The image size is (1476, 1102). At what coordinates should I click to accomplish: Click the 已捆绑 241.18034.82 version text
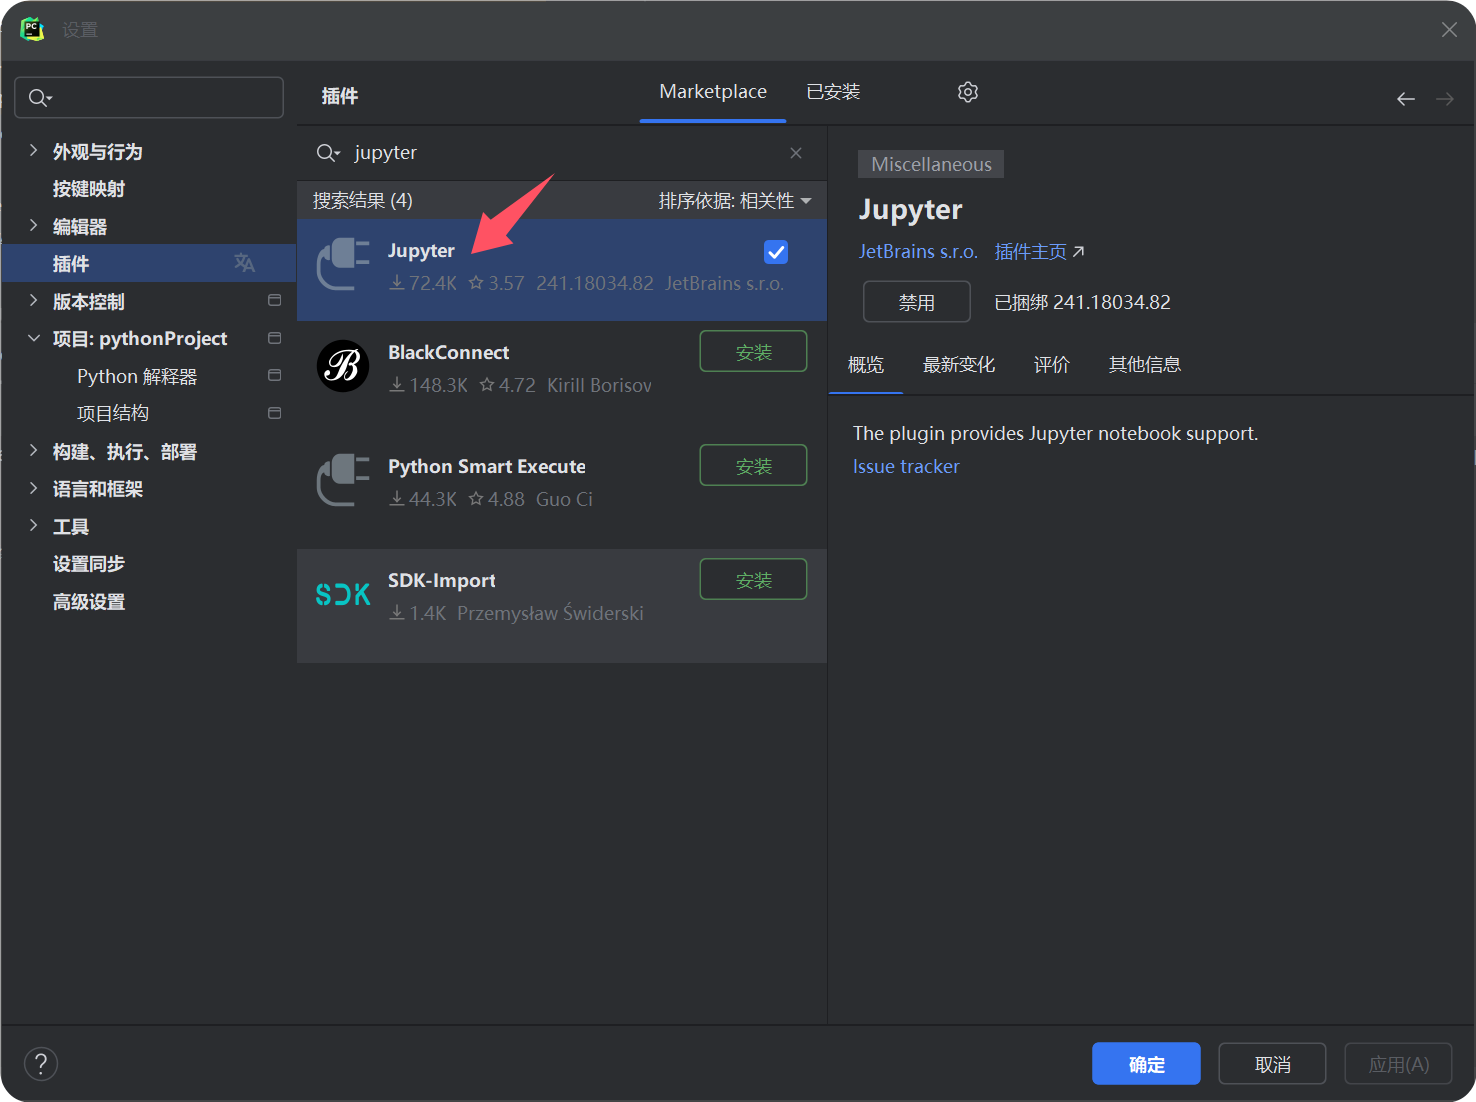pos(1082,302)
